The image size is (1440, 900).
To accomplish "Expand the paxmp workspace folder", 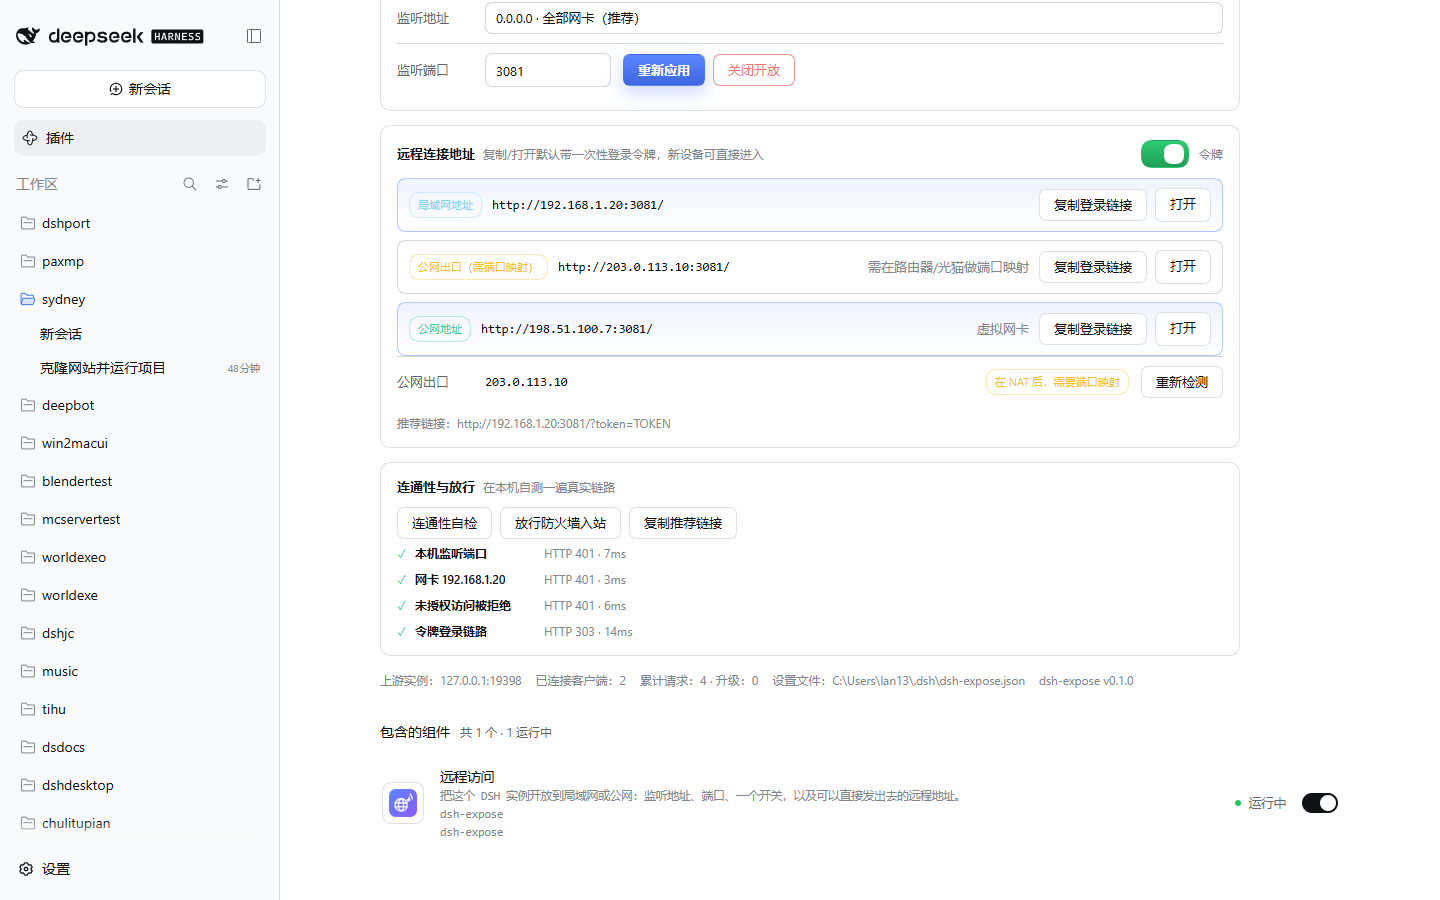I will click(x=140, y=261).
